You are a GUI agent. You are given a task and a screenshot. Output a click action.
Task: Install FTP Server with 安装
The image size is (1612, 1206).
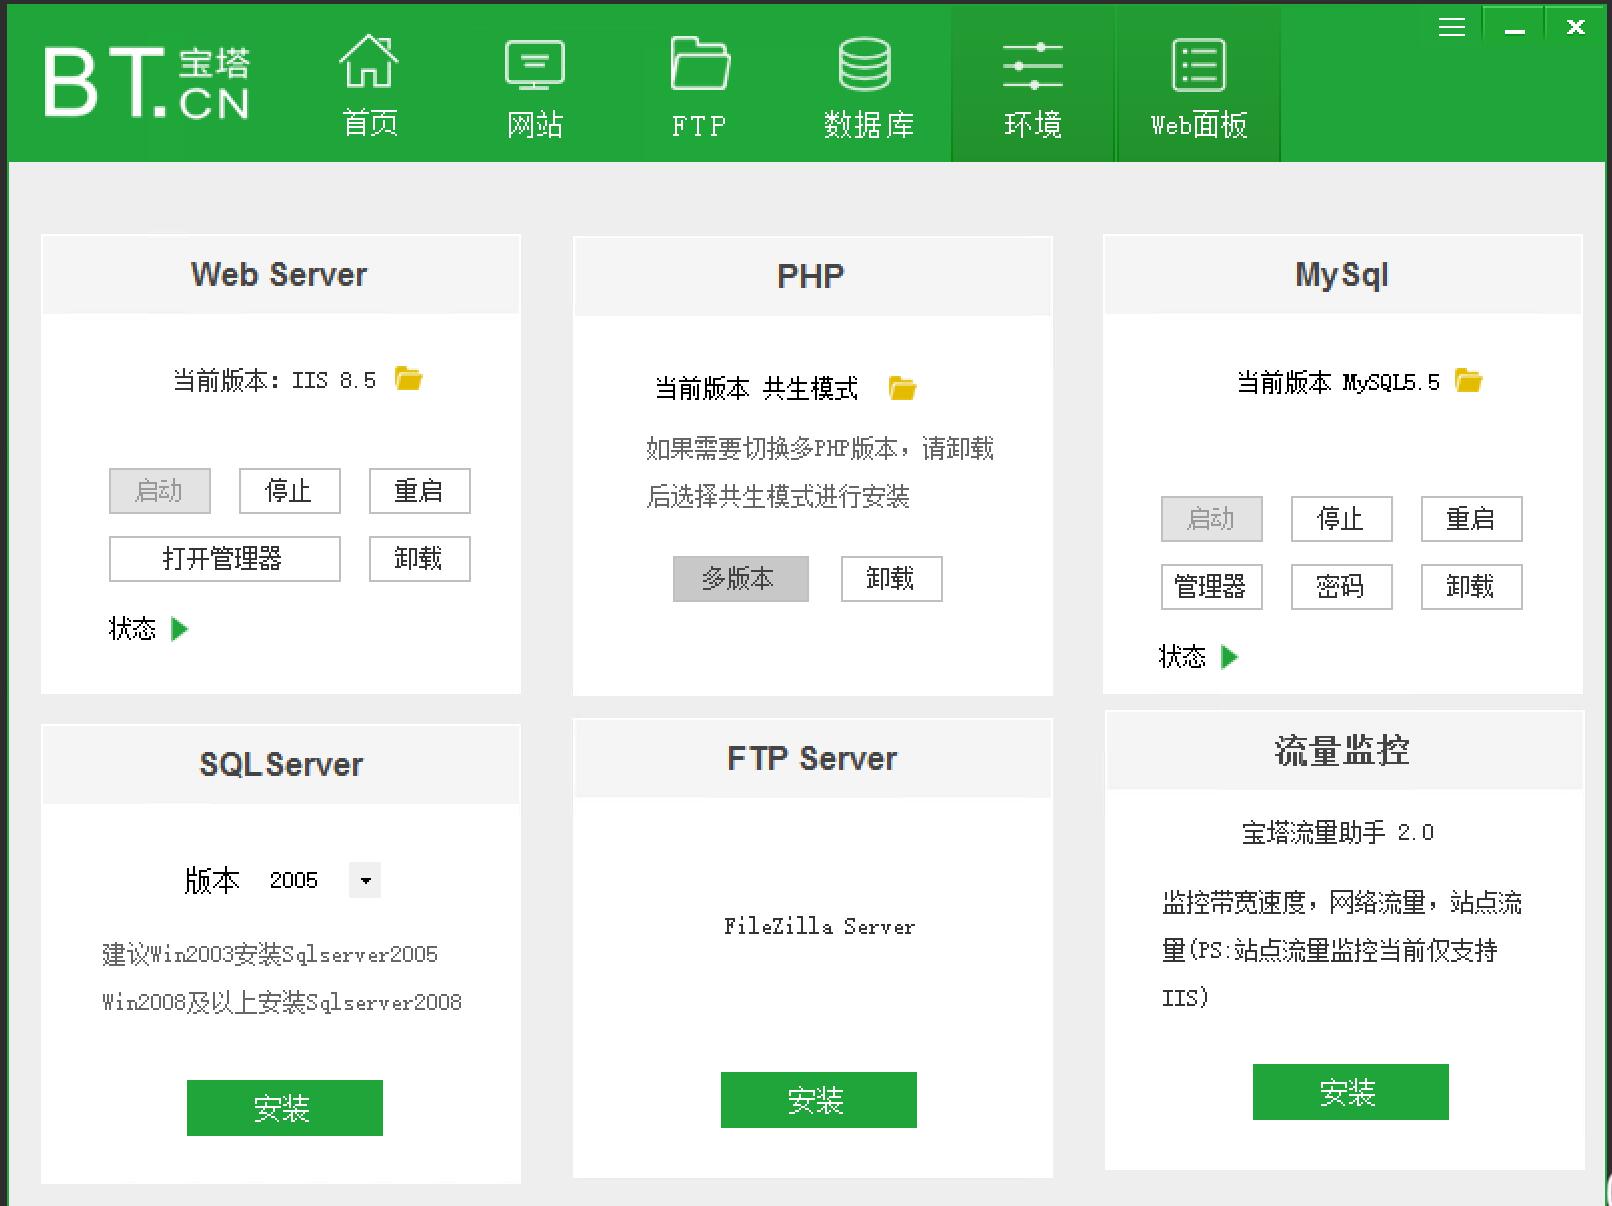[x=819, y=1100]
